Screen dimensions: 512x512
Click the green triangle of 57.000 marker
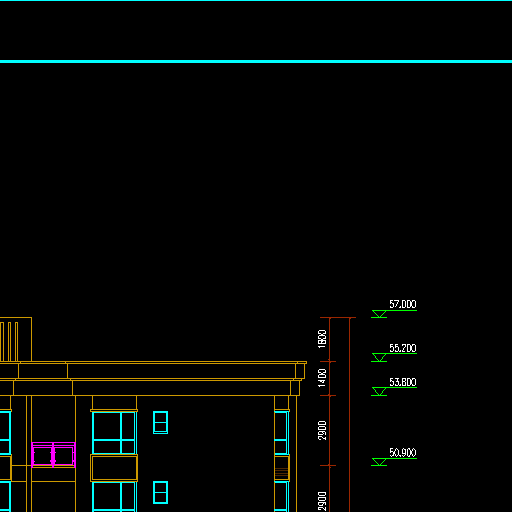pyautogui.click(x=379, y=314)
